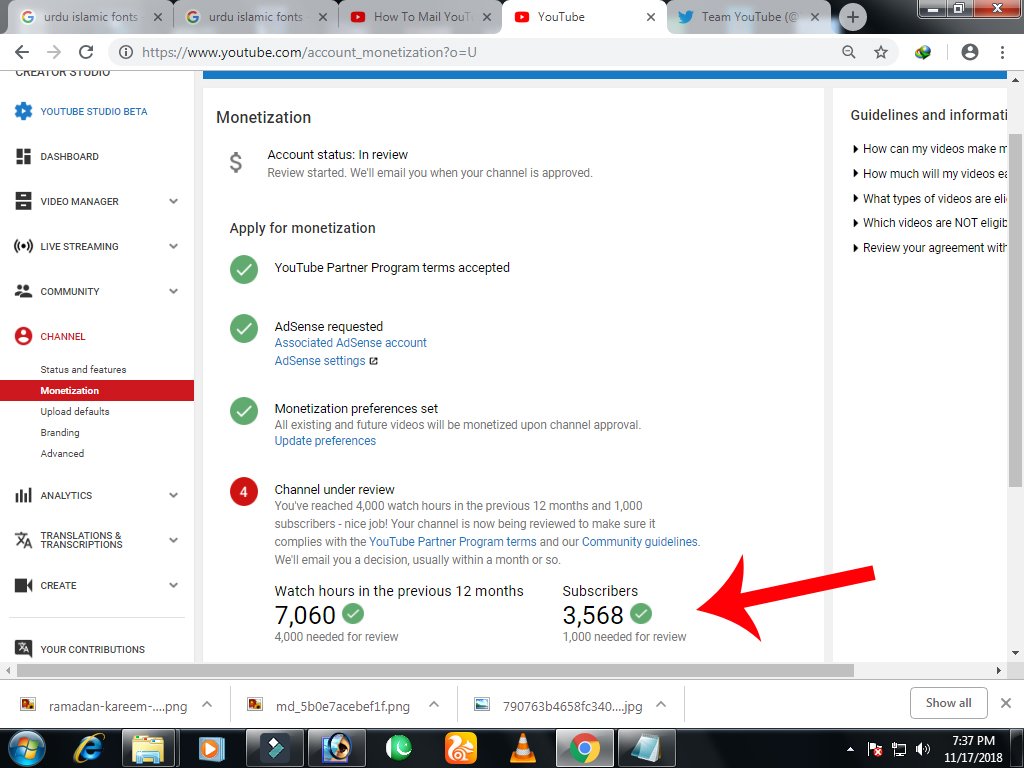
Task: Click the red Channel person icon
Action: click(x=24, y=336)
